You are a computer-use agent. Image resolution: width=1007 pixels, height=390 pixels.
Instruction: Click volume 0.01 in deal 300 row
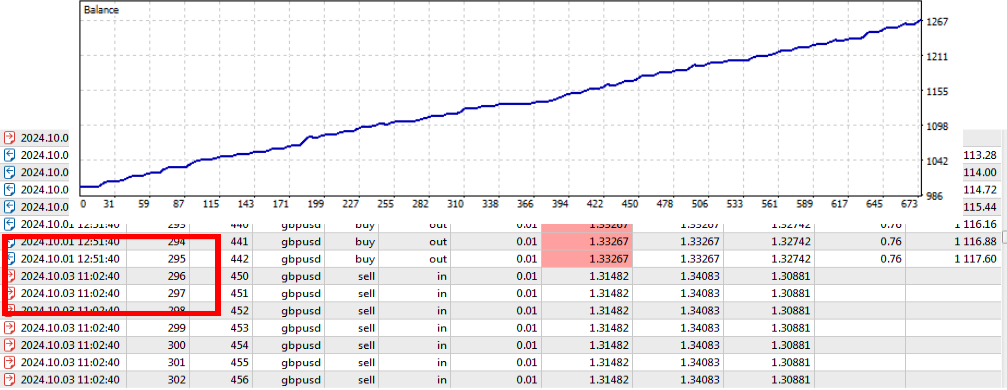527,345
